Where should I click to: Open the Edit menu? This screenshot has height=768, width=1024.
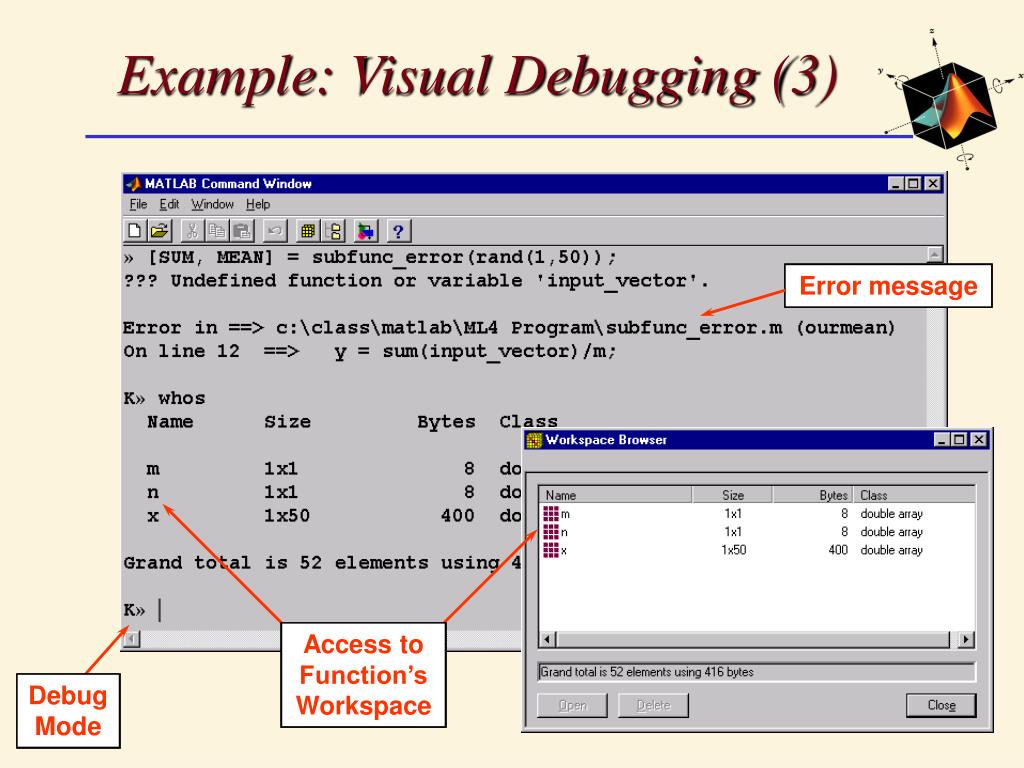click(169, 204)
